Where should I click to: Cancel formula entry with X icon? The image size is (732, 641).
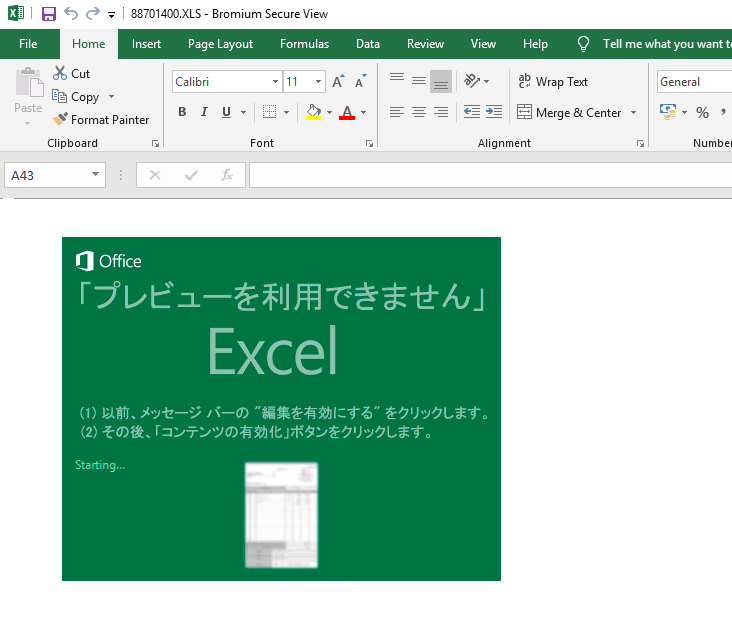[x=155, y=176]
